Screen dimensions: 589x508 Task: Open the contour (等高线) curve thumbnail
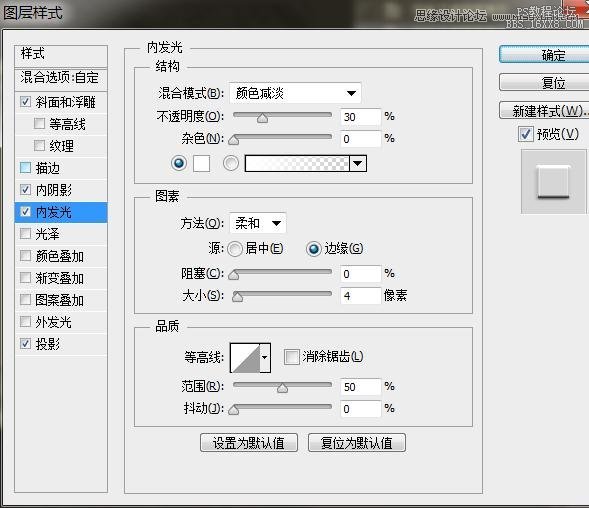tap(245, 357)
